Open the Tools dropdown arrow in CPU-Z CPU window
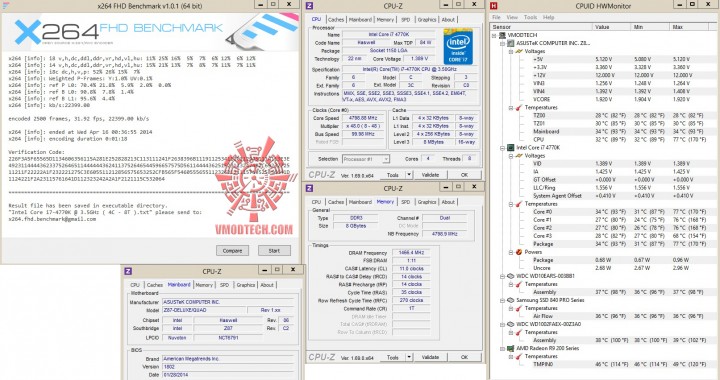 pyautogui.click(x=409, y=175)
